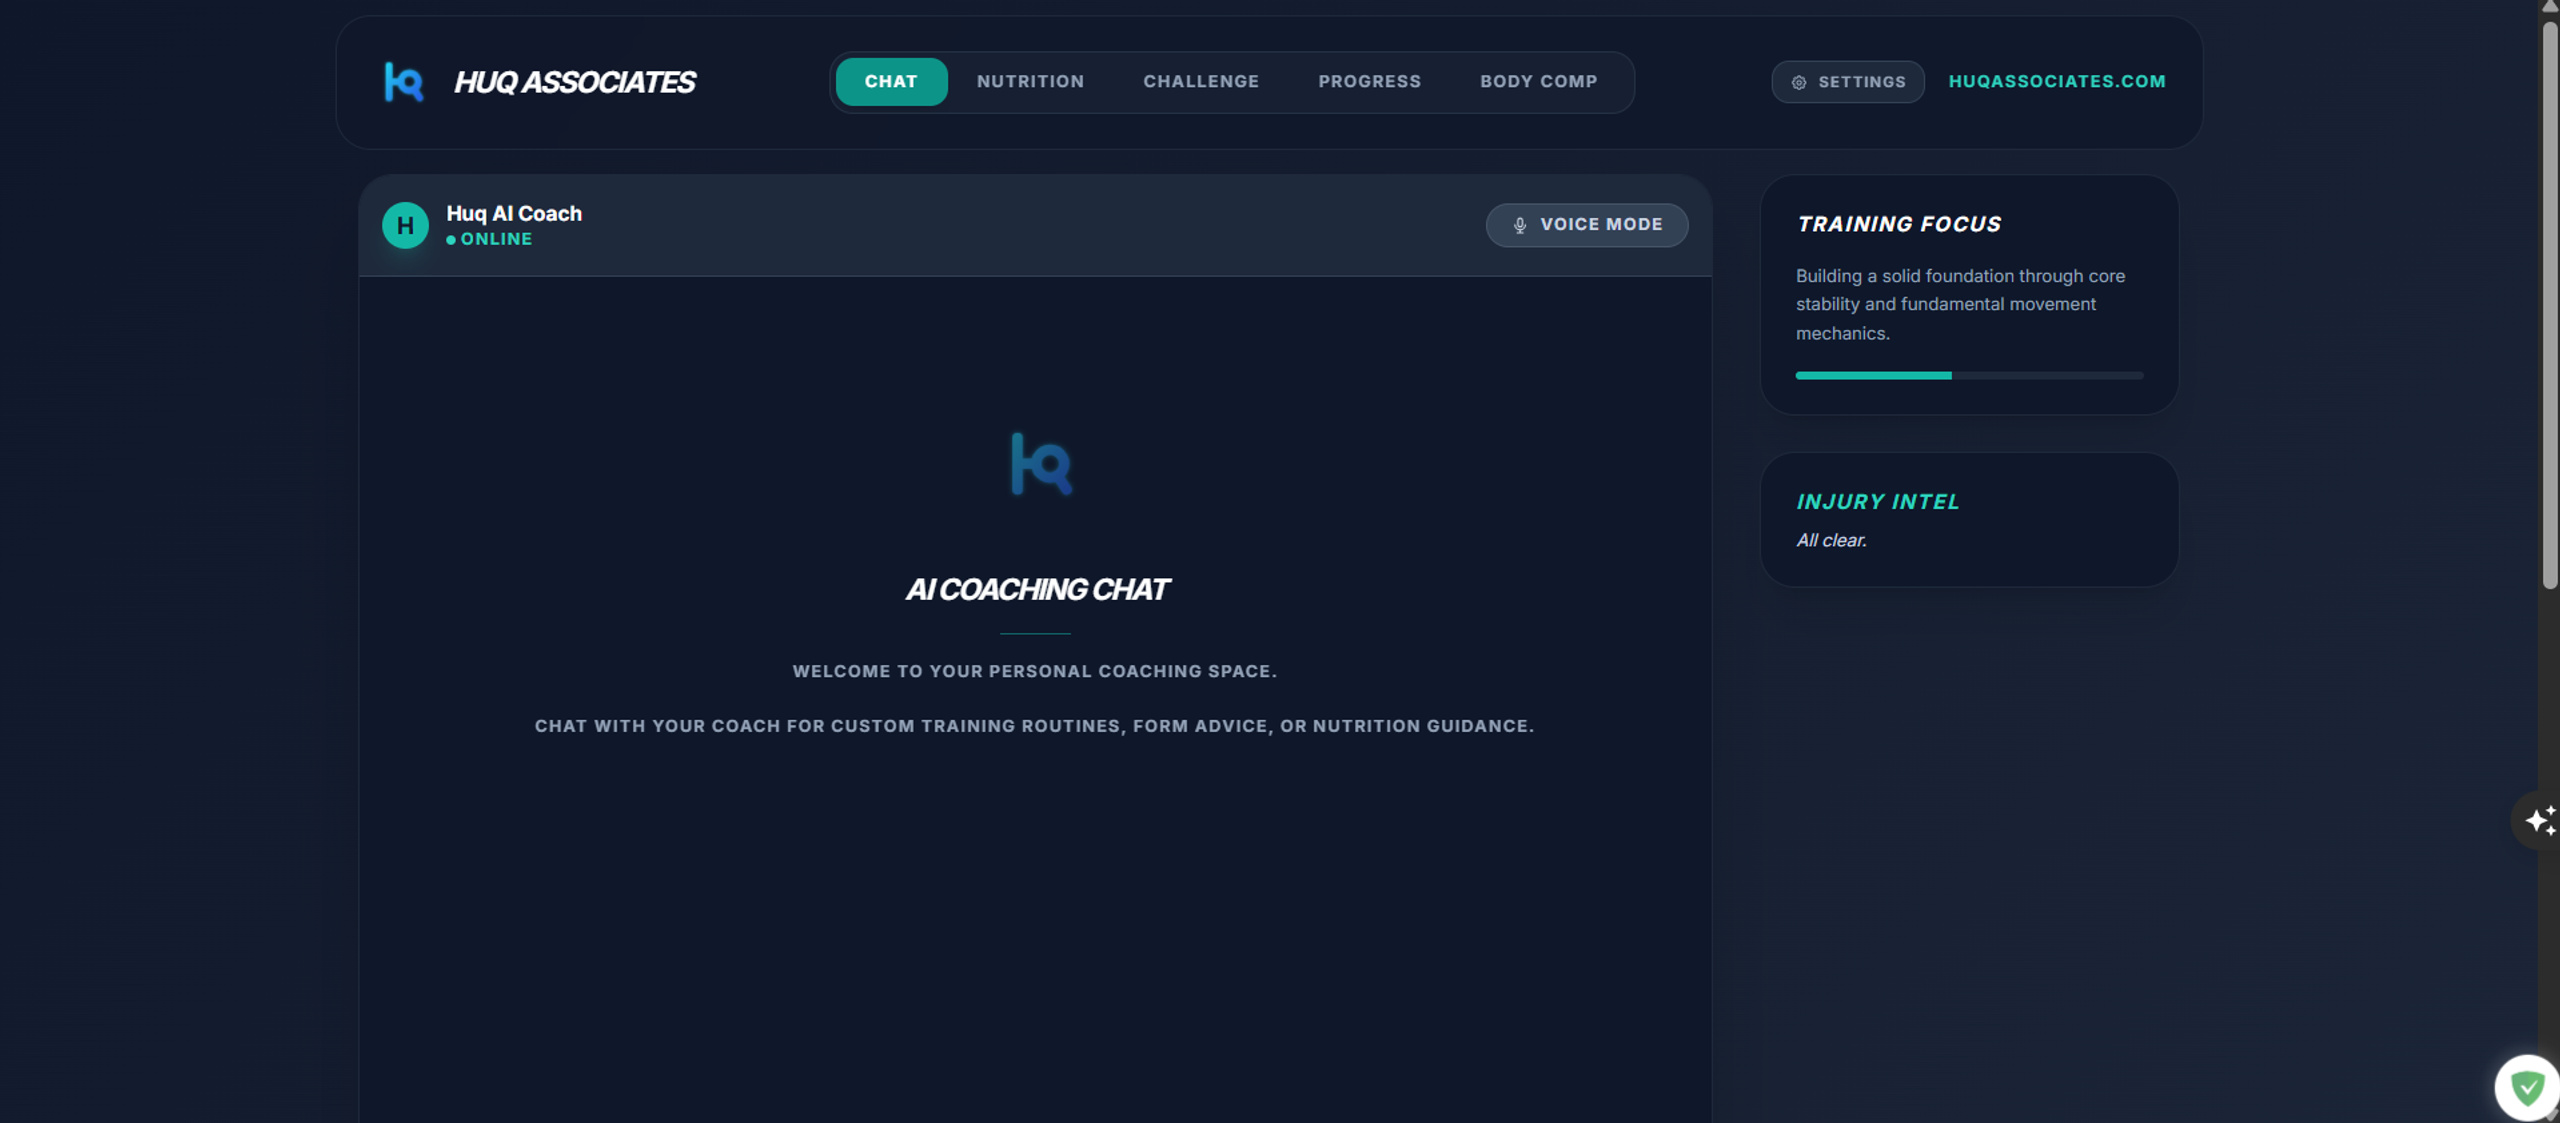Click the Huq Associates logo icon in header

[x=404, y=82]
